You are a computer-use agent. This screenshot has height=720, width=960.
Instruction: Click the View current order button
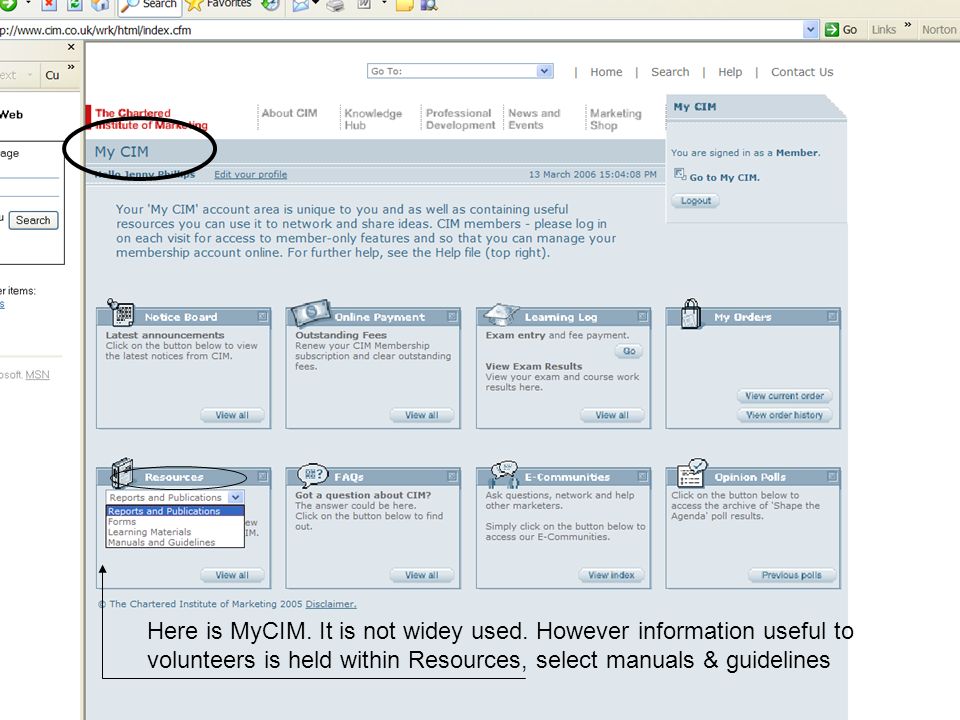point(784,396)
